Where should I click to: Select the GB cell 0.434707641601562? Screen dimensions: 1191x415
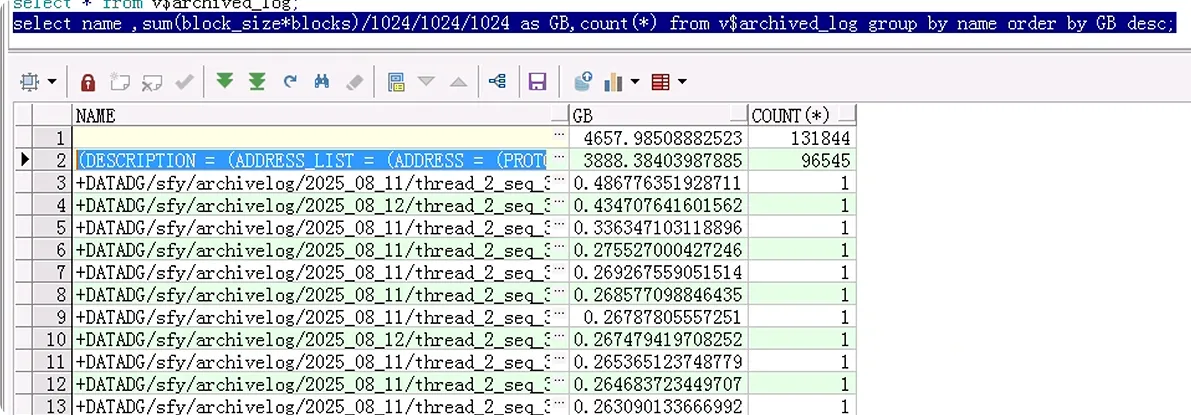click(659, 205)
